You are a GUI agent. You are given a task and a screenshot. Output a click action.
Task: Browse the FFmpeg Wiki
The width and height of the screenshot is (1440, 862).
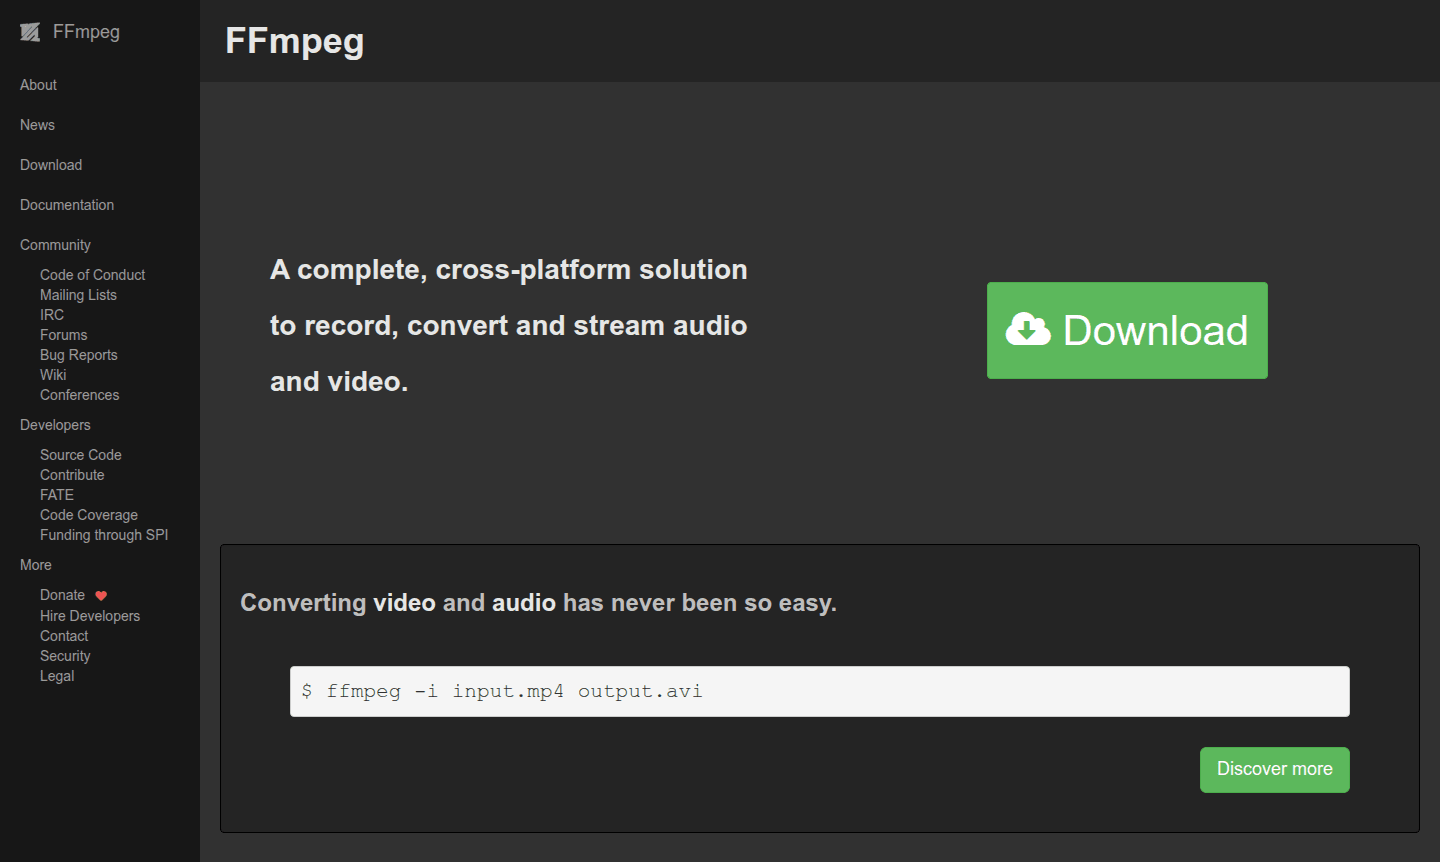tap(52, 374)
